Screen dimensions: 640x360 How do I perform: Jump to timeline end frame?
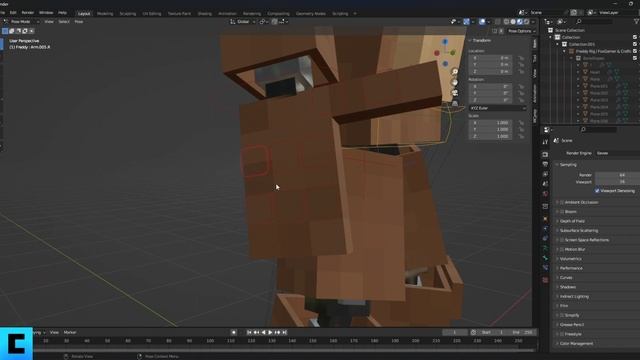(284, 333)
